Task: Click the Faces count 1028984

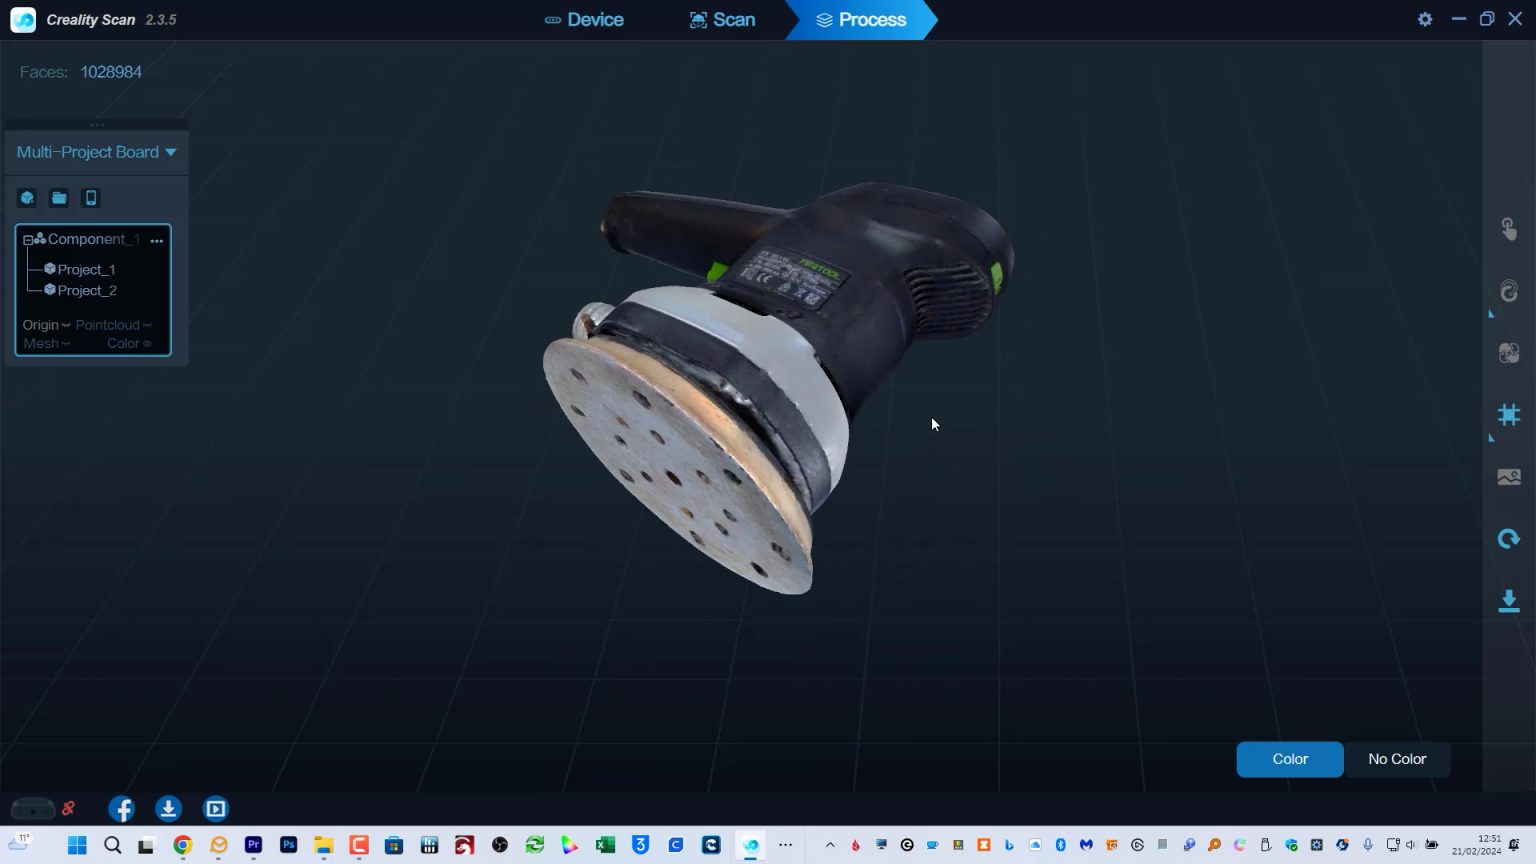Action: click(x=111, y=72)
